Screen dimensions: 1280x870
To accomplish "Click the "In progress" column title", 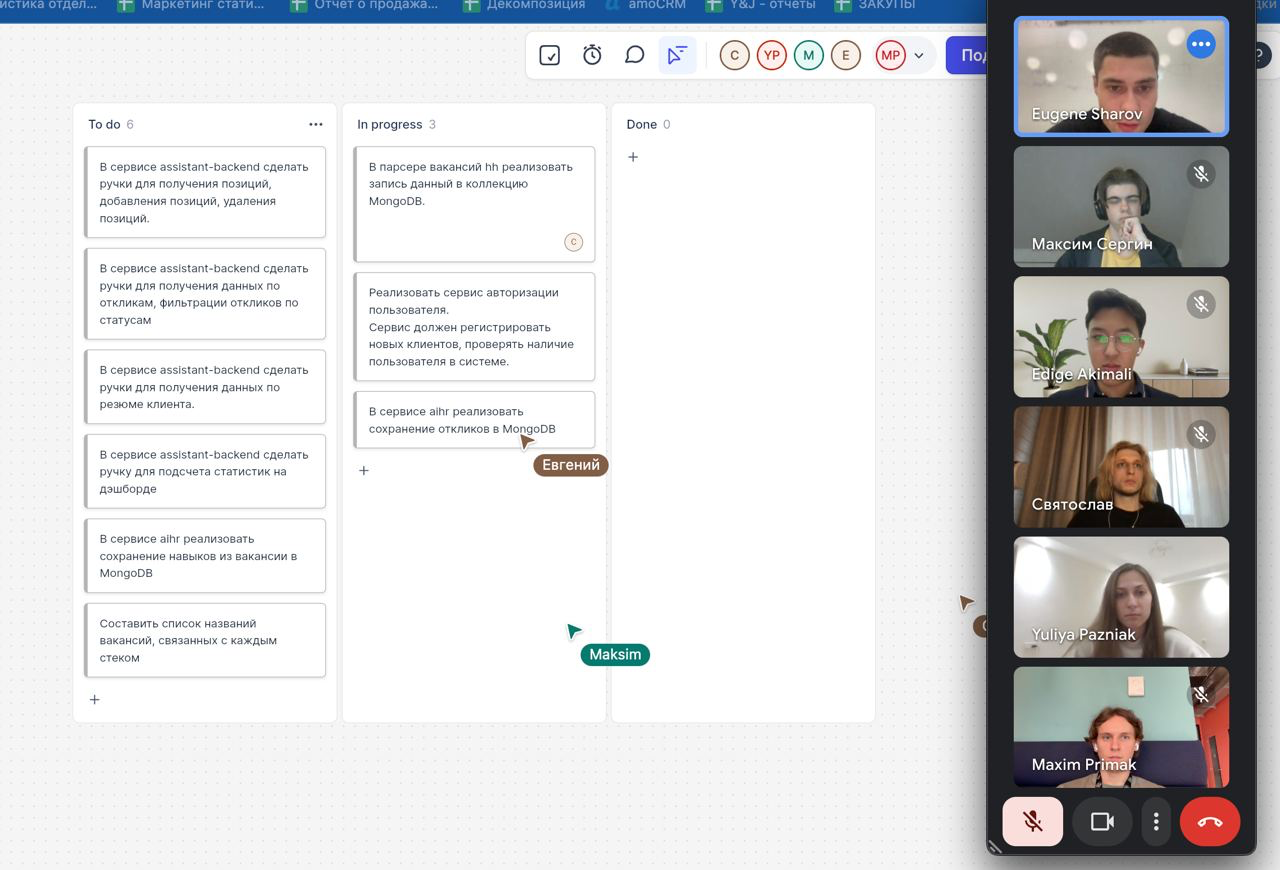I will pyautogui.click(x=389, y=124).
